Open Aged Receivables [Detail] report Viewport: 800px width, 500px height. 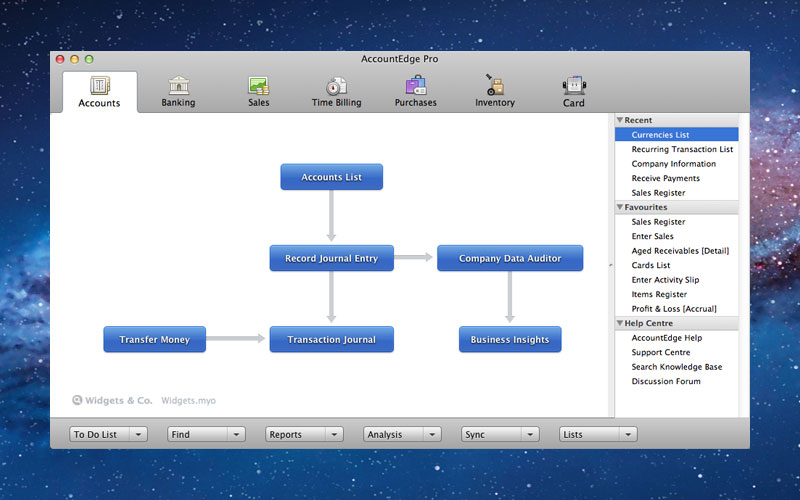pos(680,251)
